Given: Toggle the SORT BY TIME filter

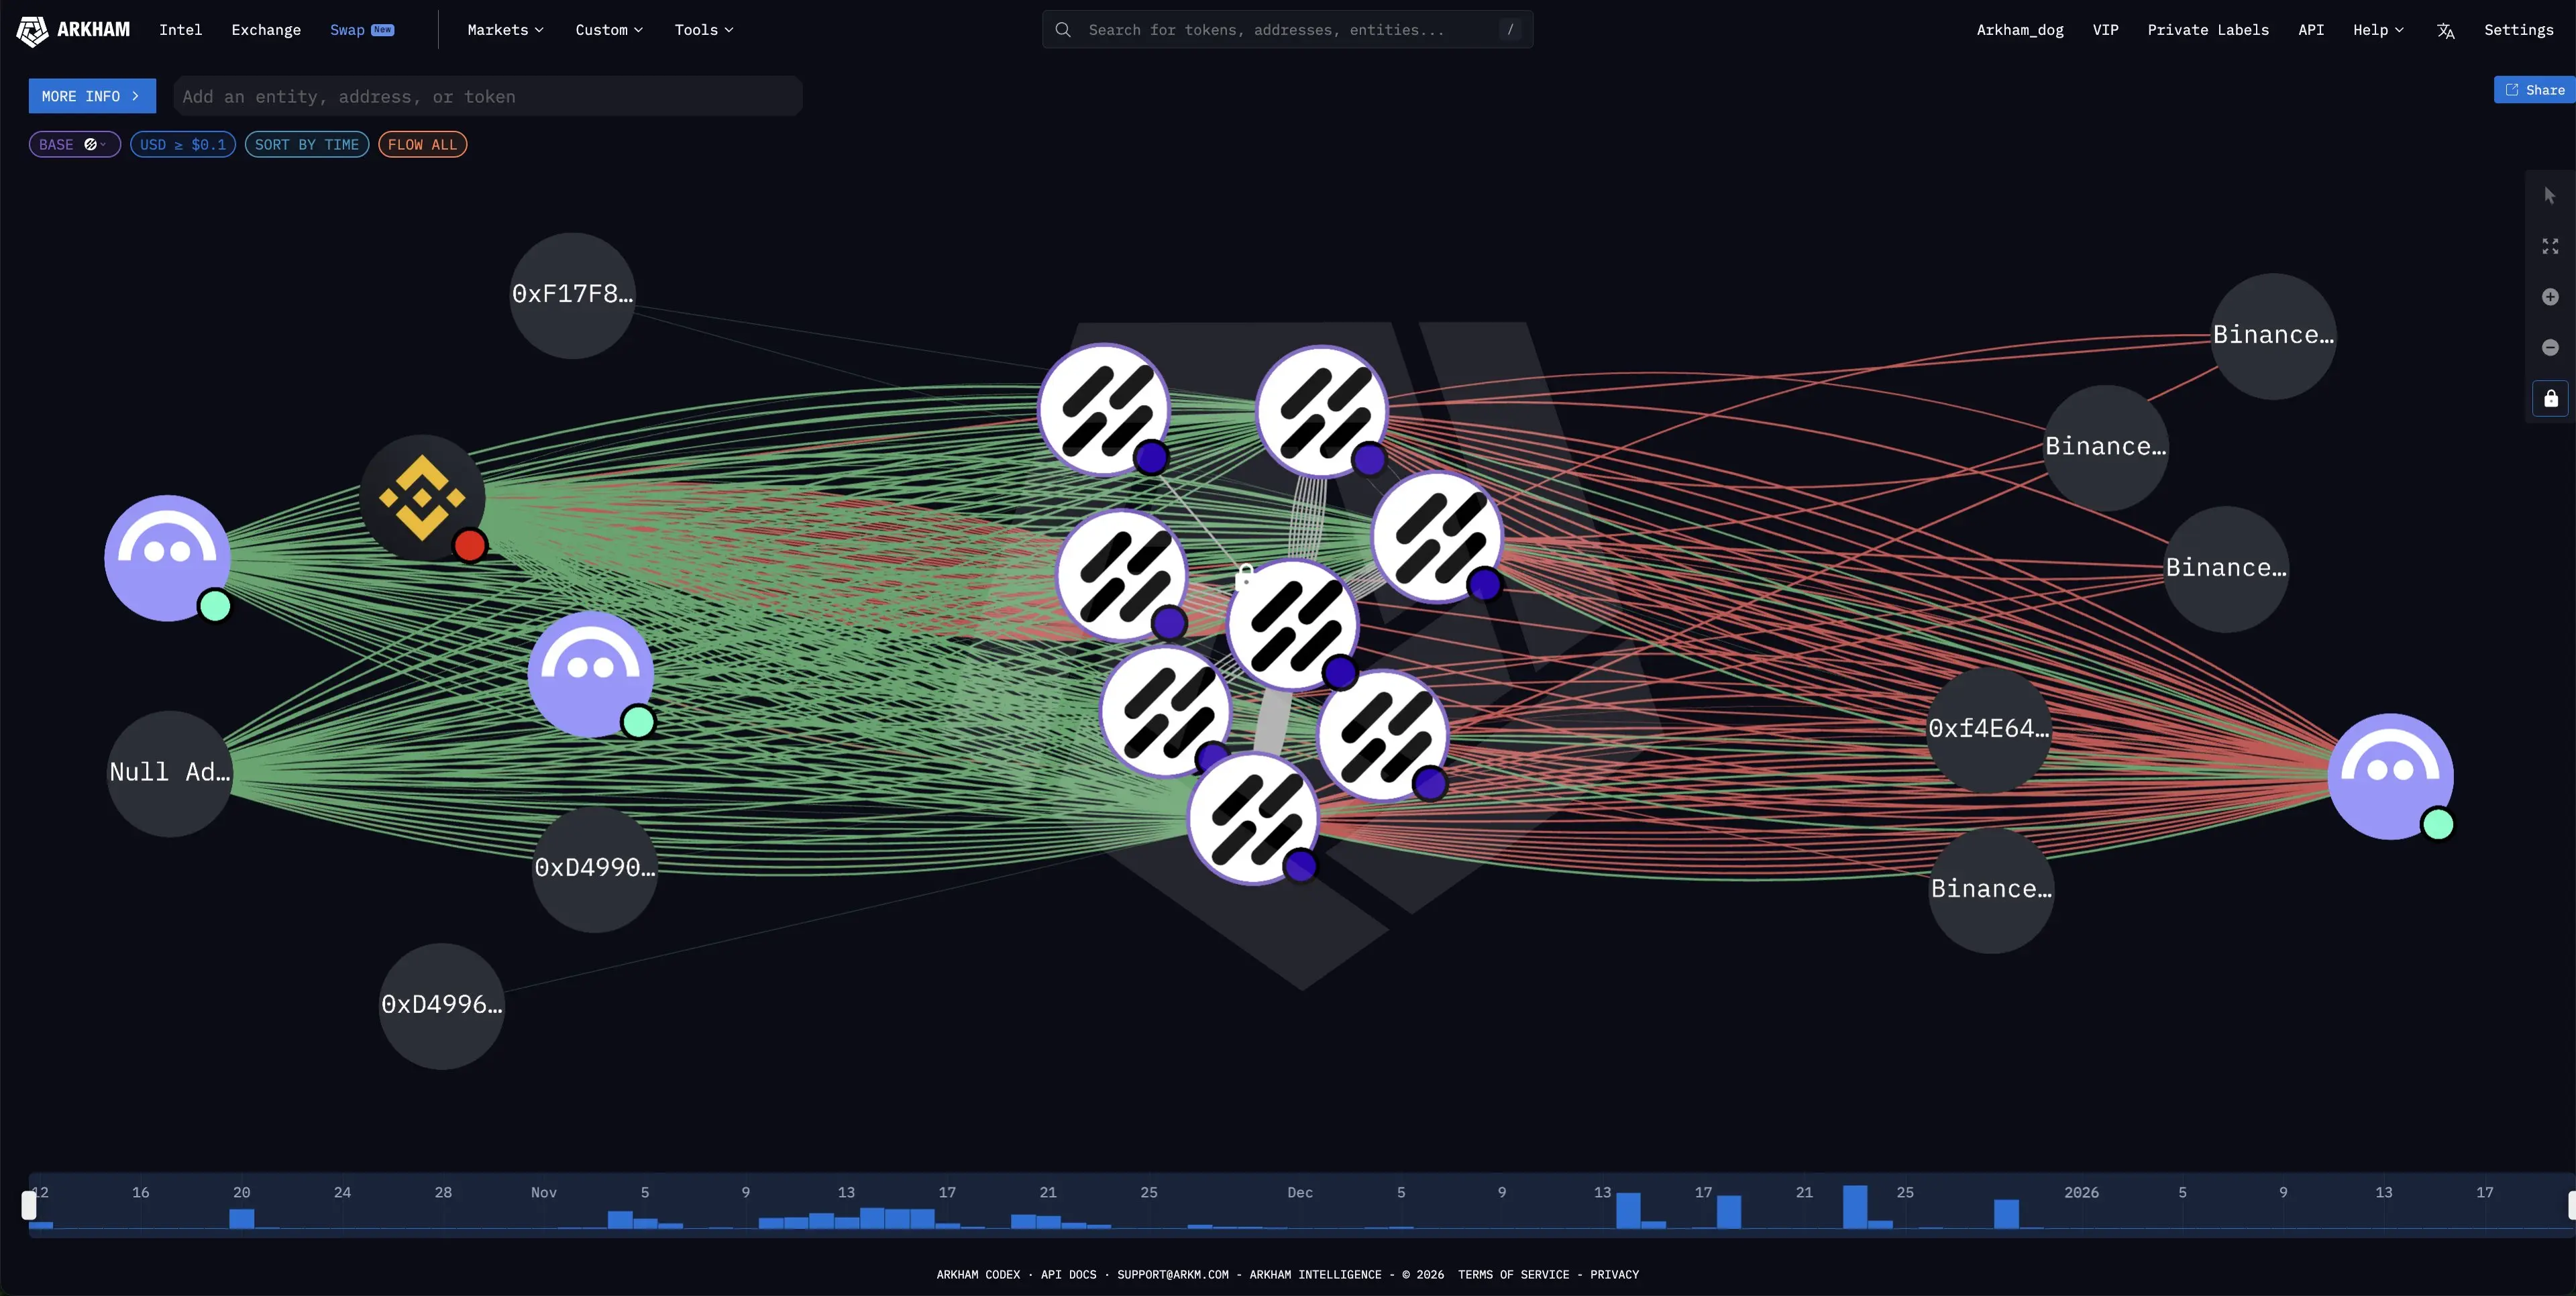Looking at the screenshot, I should tap(306, 145).
